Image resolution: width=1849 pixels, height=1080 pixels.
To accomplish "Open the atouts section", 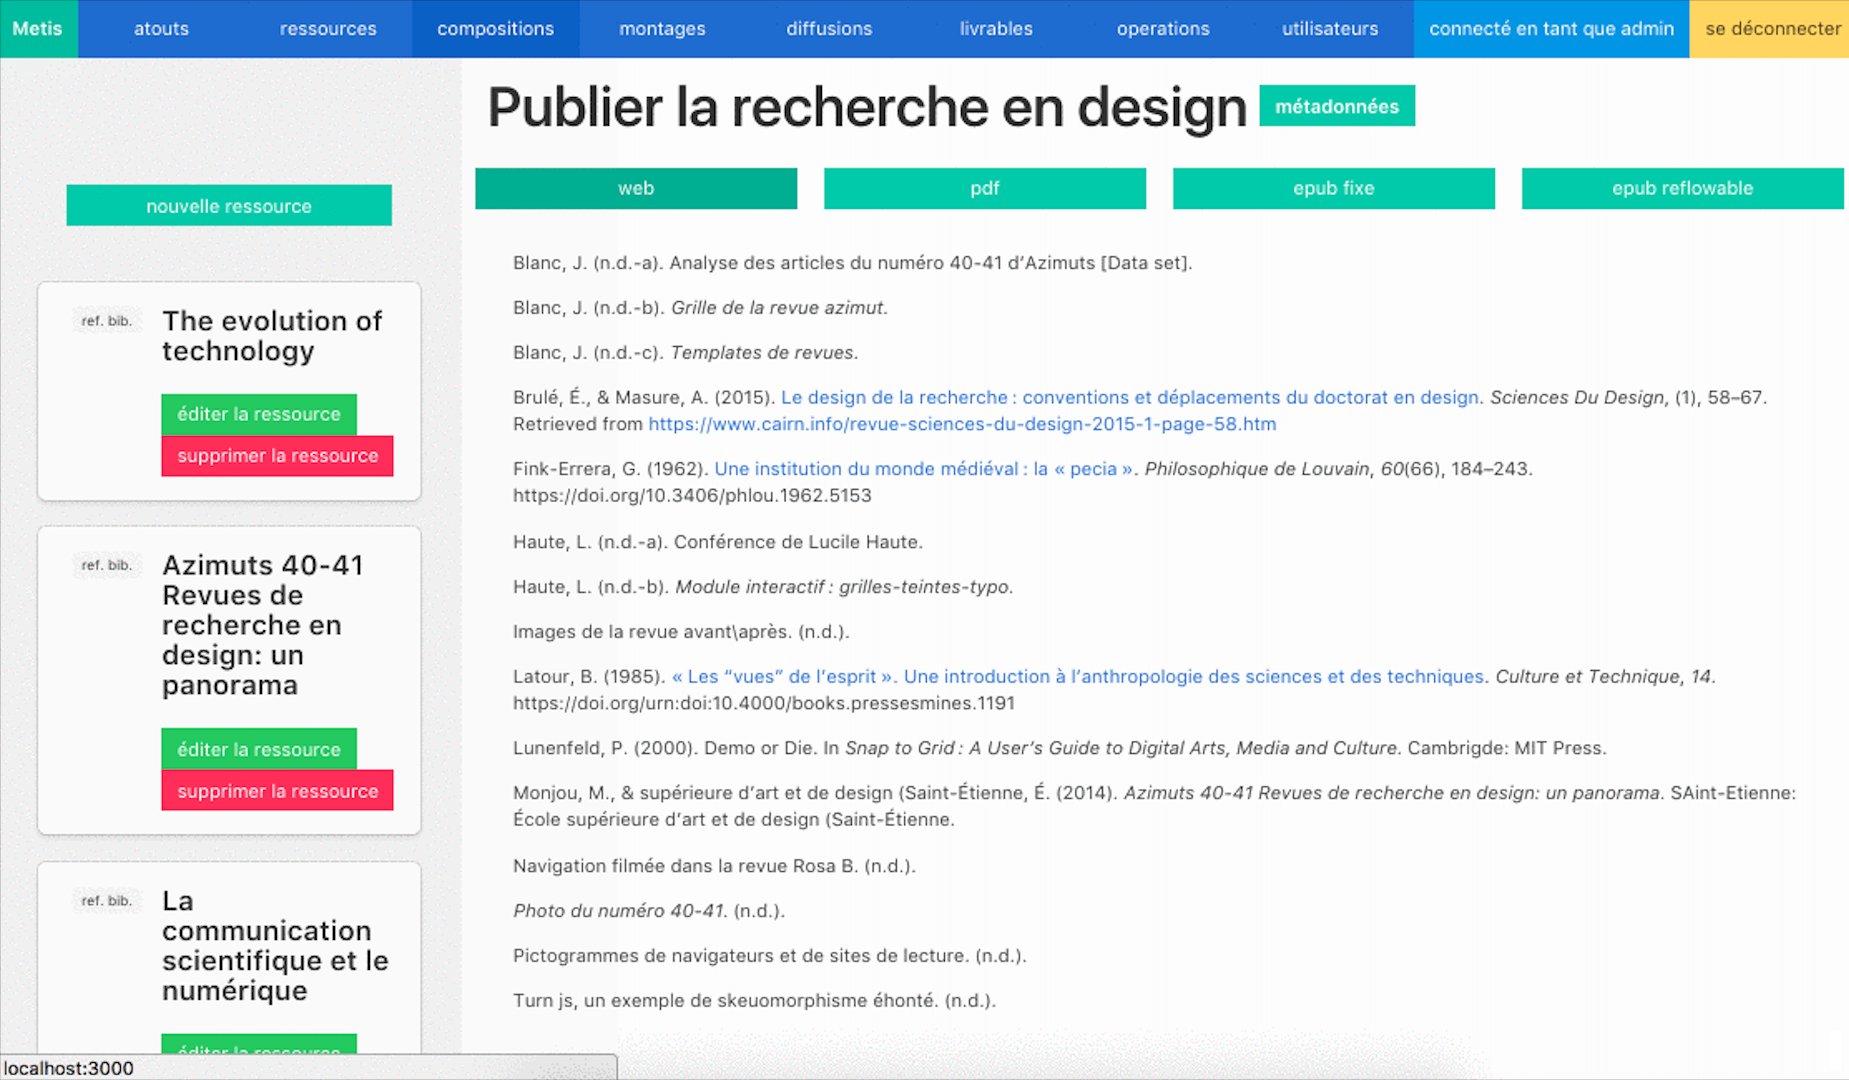I will coord(161,28).
